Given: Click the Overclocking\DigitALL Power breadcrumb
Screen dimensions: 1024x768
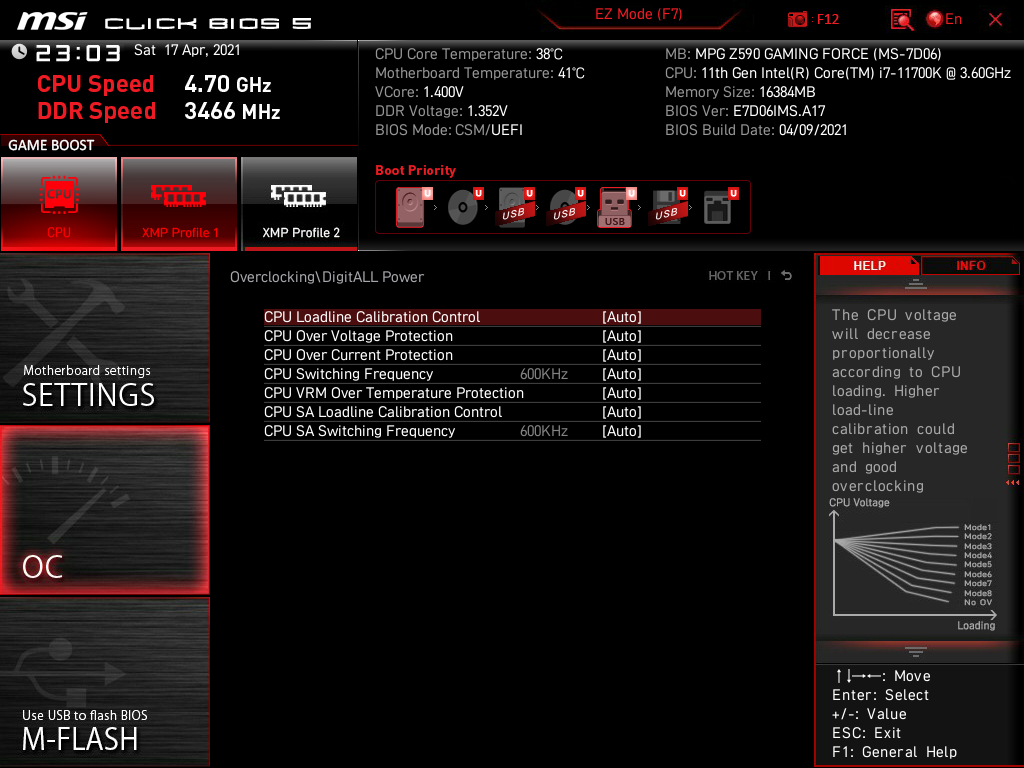Looking at the screenshot, I should 327,276.
